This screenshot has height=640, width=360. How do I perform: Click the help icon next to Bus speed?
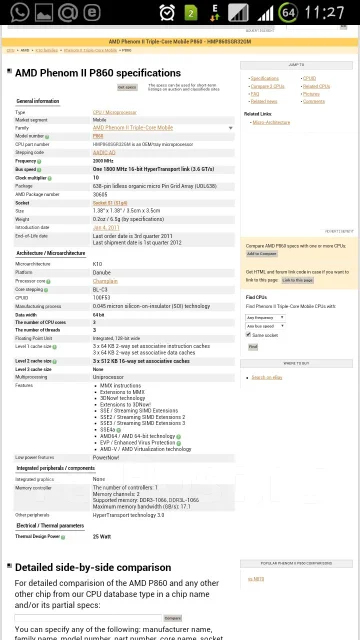tap(39, 169)
